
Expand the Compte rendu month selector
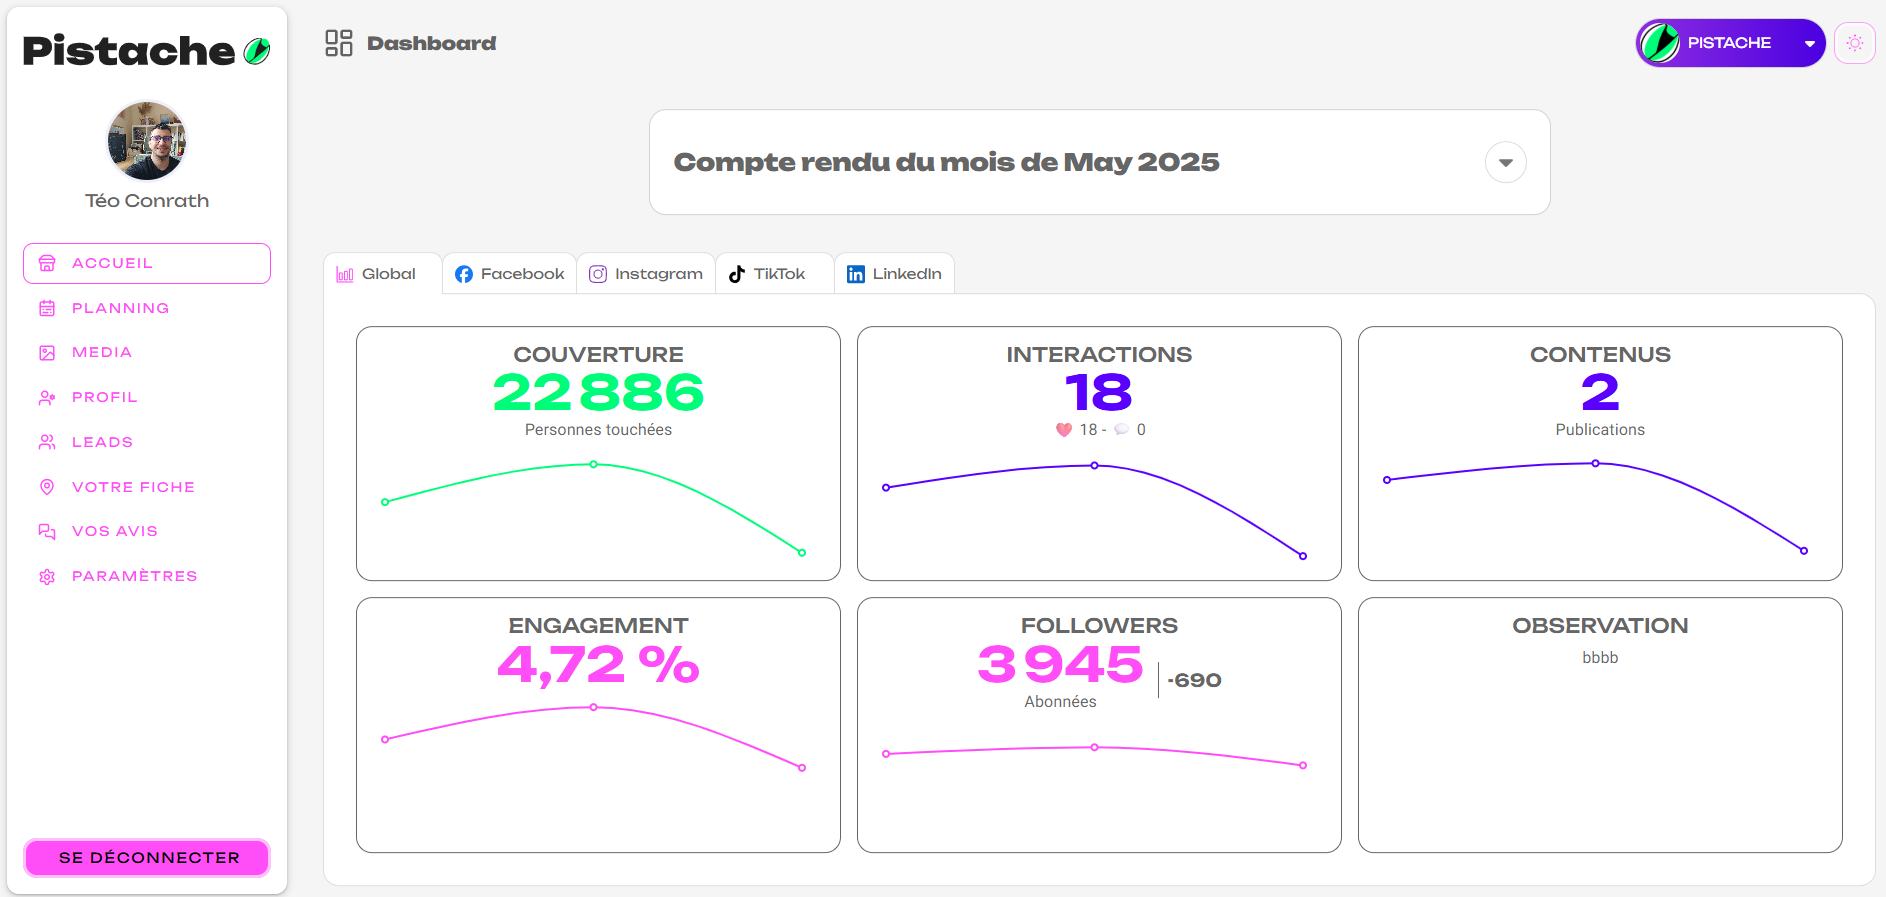pos(1505,162)
